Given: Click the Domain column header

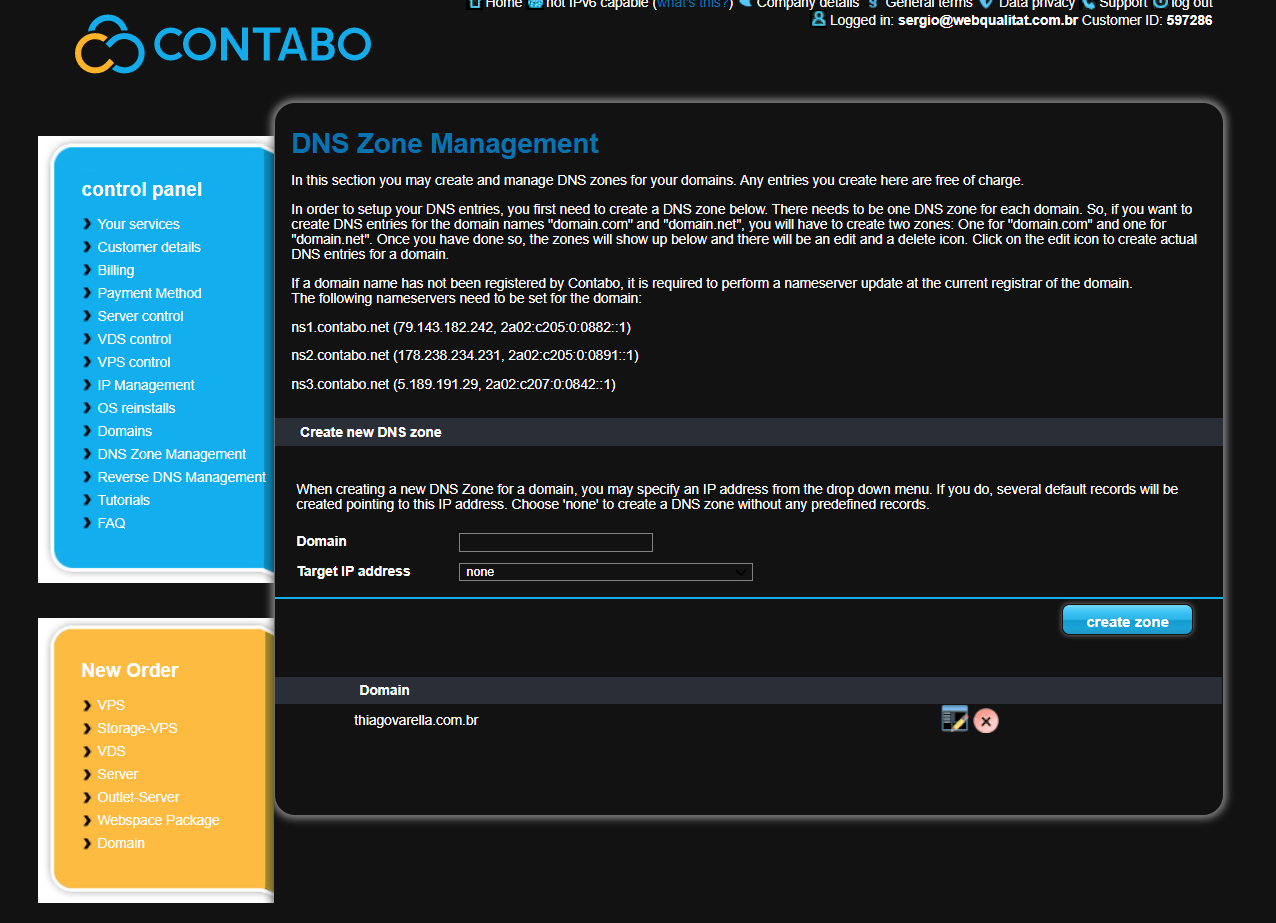Looking at the screenshot, I should [x=384, y=690].
